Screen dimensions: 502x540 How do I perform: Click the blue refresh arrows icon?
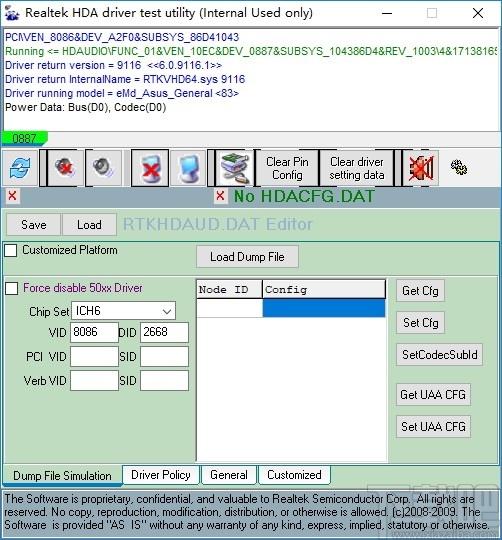point(20,168)
